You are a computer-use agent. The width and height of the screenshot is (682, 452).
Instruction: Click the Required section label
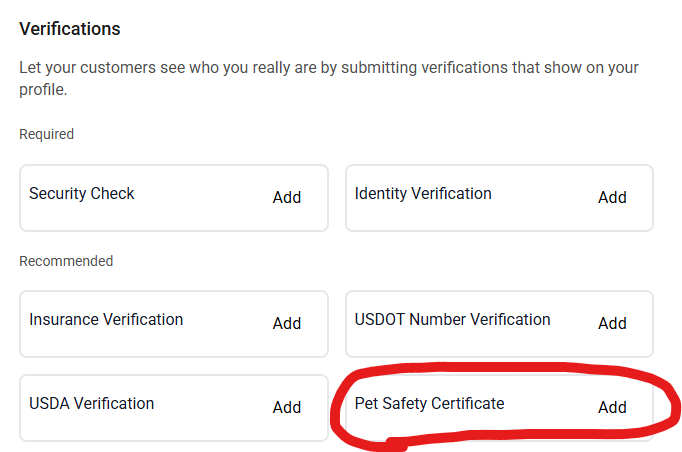pyautogui.click(x=47, y=134)
